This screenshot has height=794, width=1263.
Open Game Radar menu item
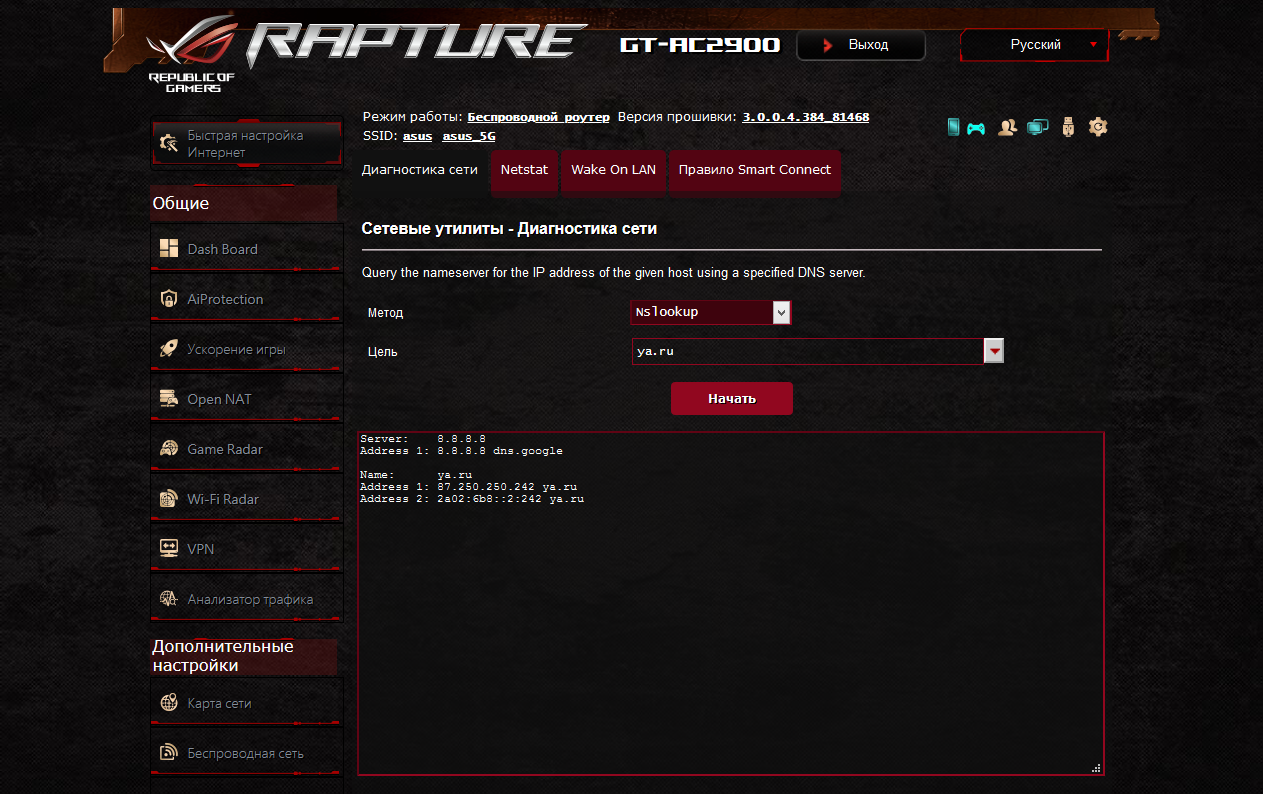(245, 449)
